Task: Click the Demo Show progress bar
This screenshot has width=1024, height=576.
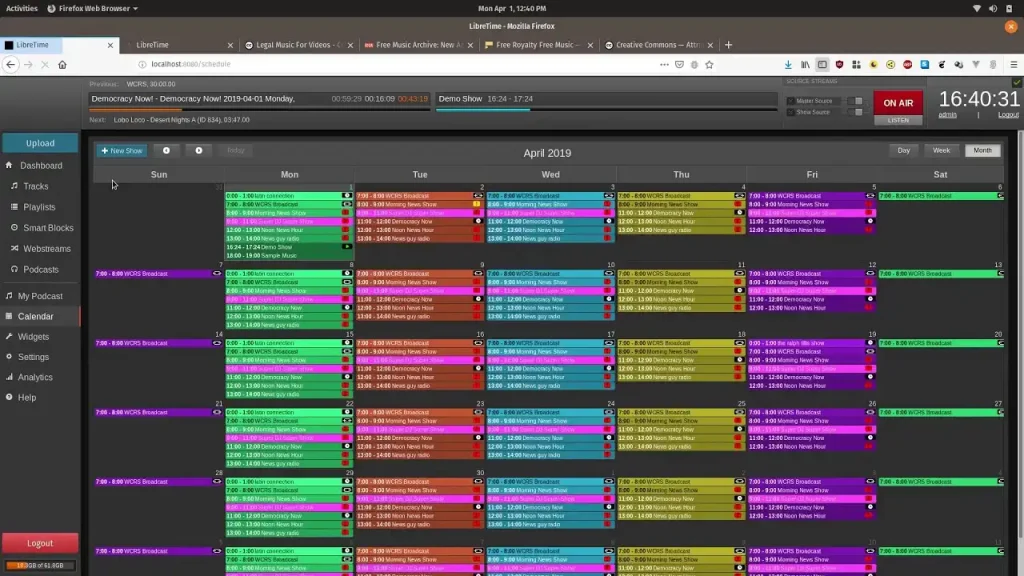Action: coord(484,110)
